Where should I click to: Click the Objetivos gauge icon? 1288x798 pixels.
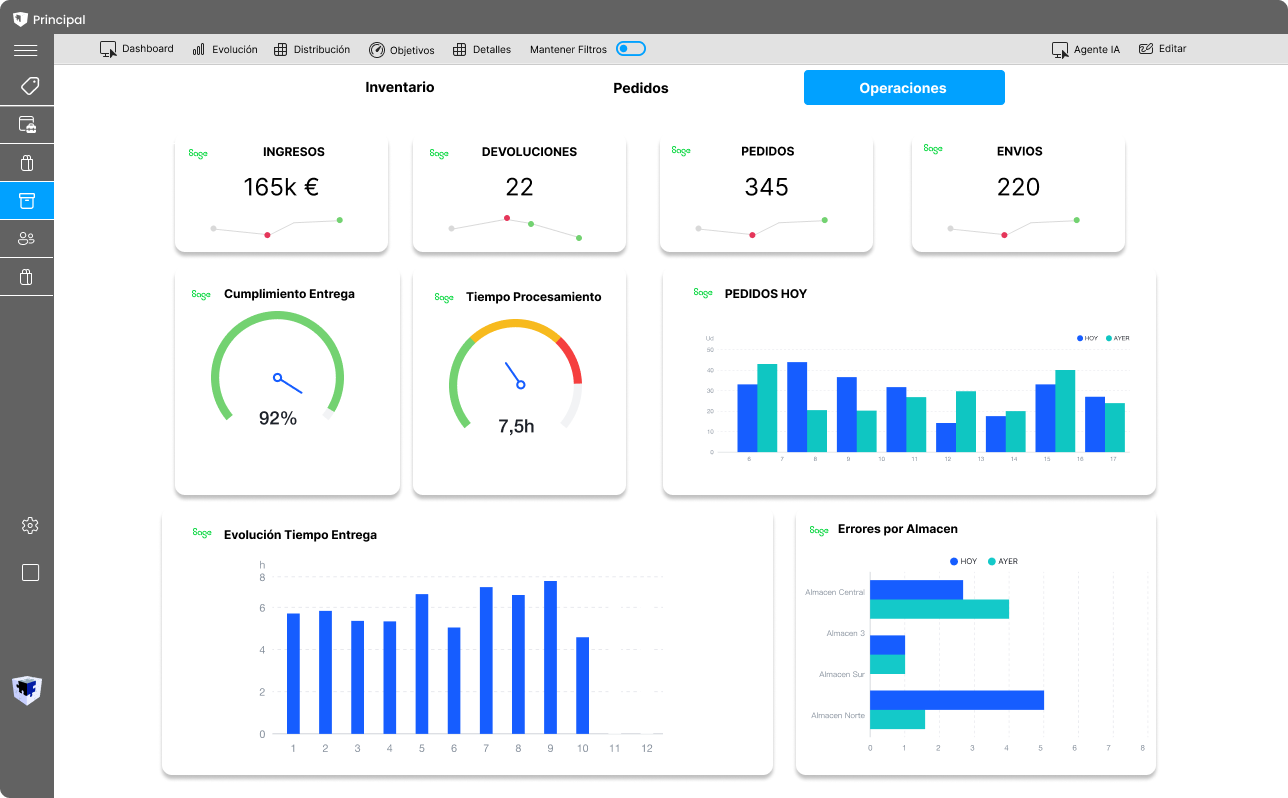point(401,48)
